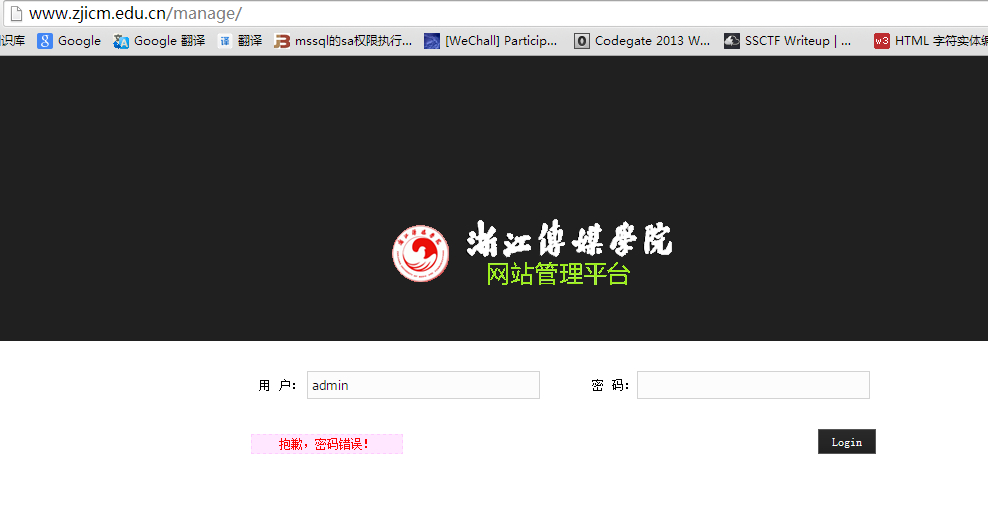Click the 抱歉，密码错误 error message
The width and height of the screenshot is (988, 513).
327,444
